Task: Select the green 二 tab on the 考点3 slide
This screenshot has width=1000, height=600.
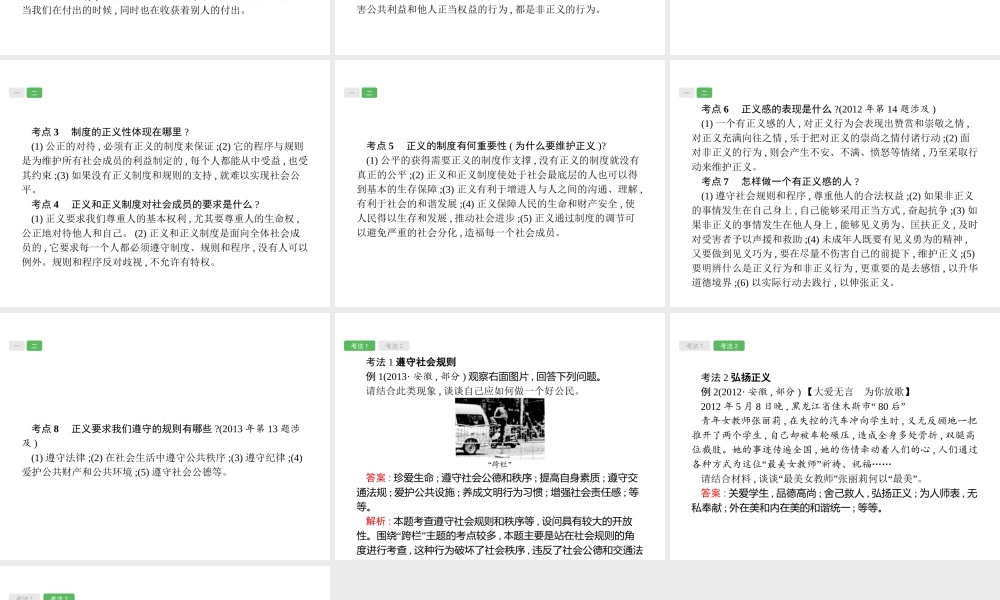Action: [x=34, y=93]
